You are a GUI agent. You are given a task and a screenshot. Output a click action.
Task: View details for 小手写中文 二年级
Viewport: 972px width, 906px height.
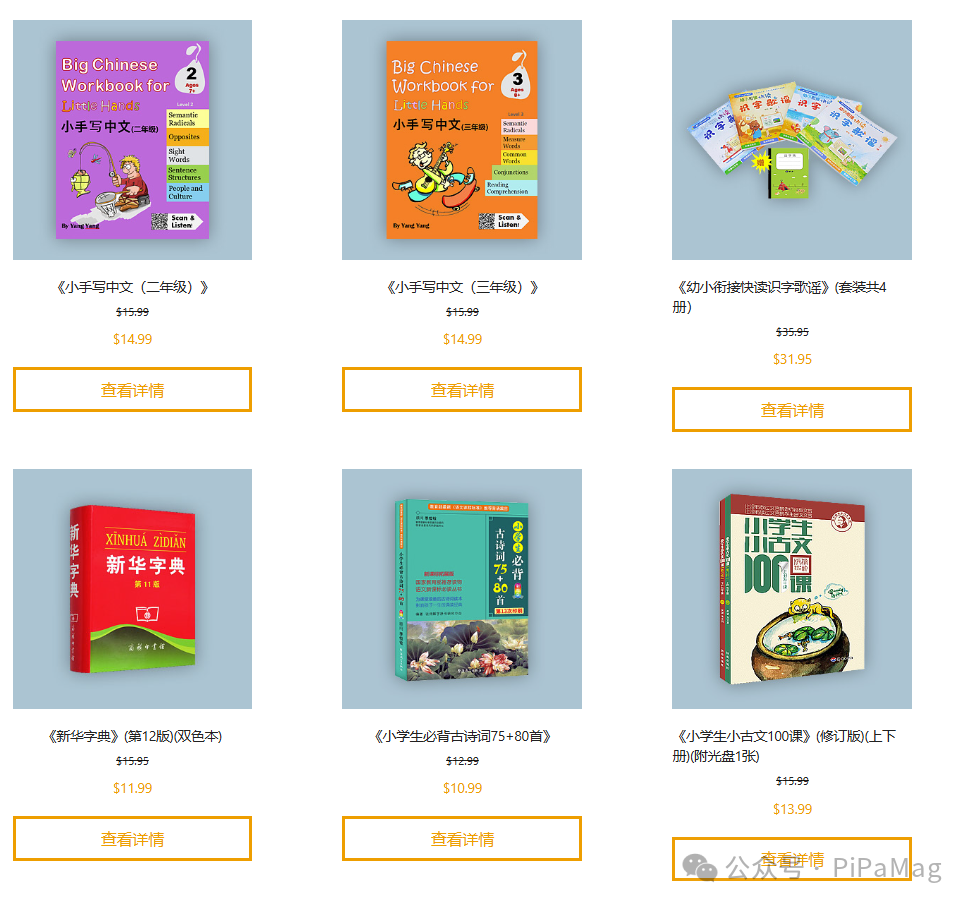[x=132, y=390]
